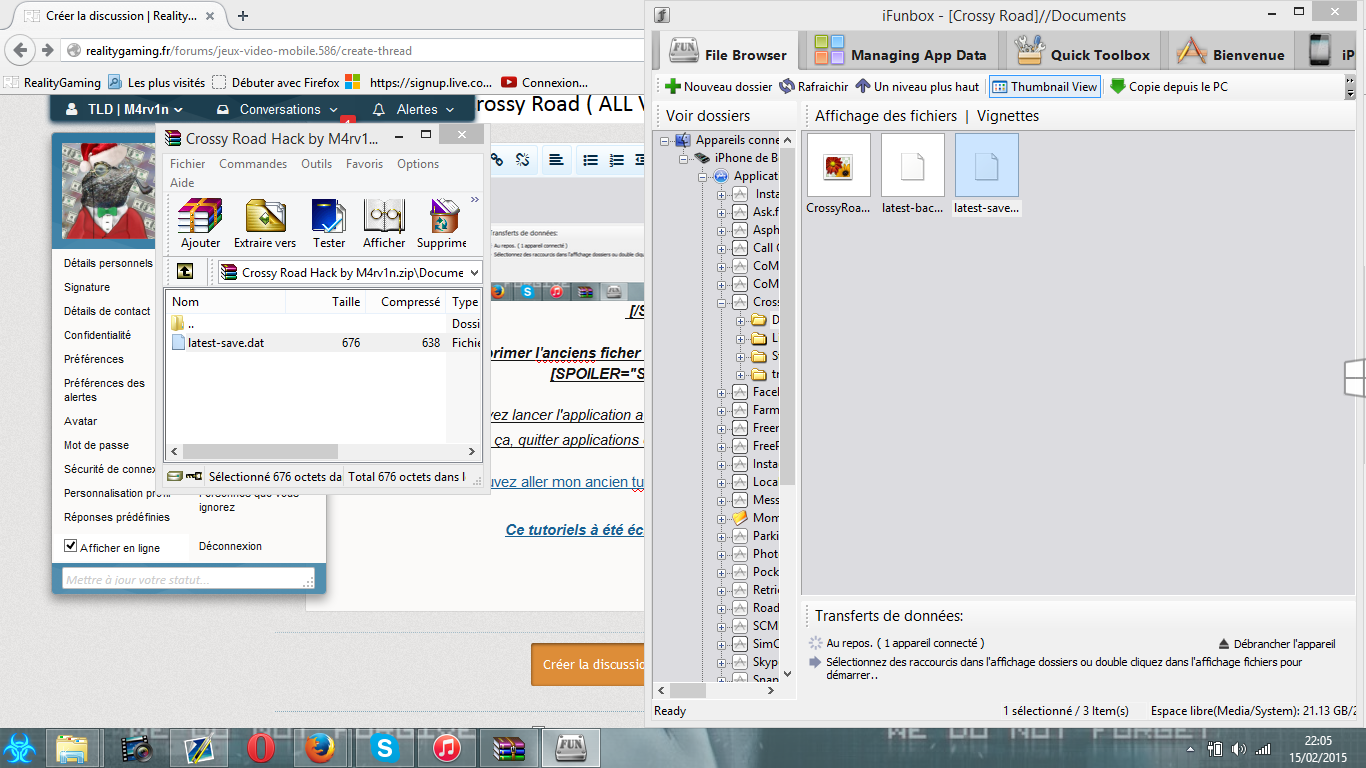Expand the Facebook app tree node
Image resolution: width=1366 pixels, height=768 pixels.
click(722, 392)
